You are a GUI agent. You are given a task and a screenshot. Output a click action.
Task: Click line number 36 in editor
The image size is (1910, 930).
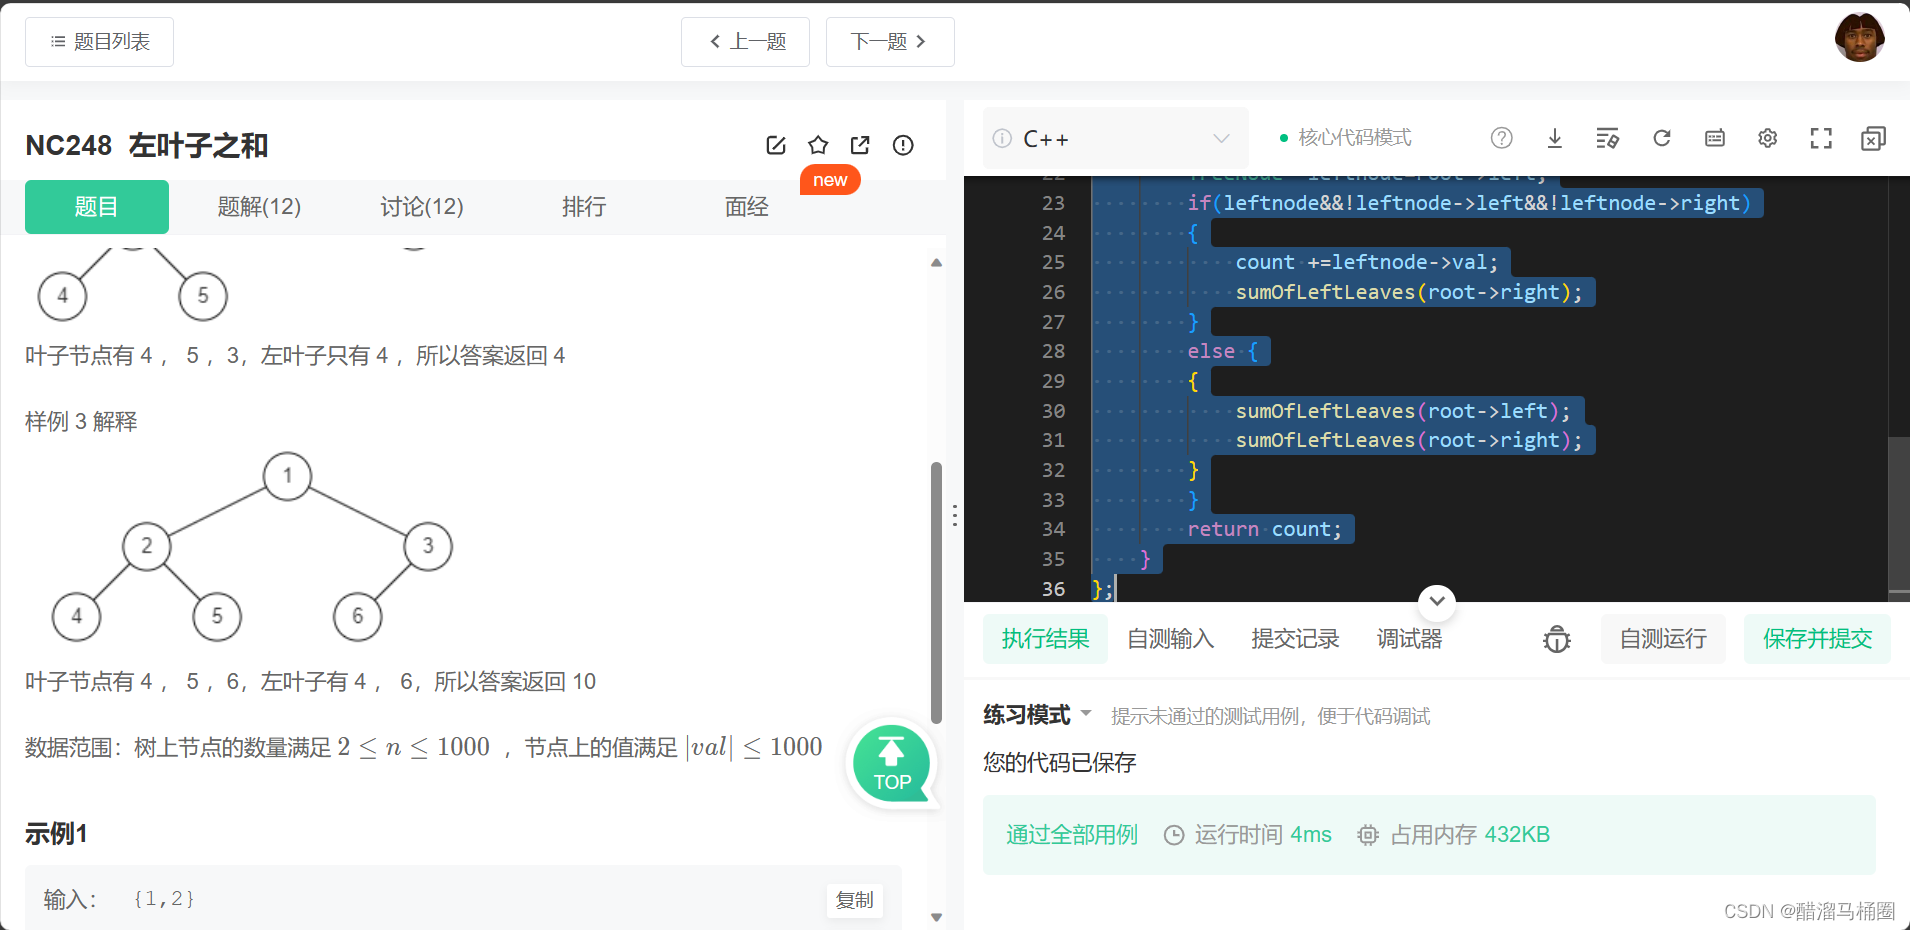click(x=1053, y=589)
